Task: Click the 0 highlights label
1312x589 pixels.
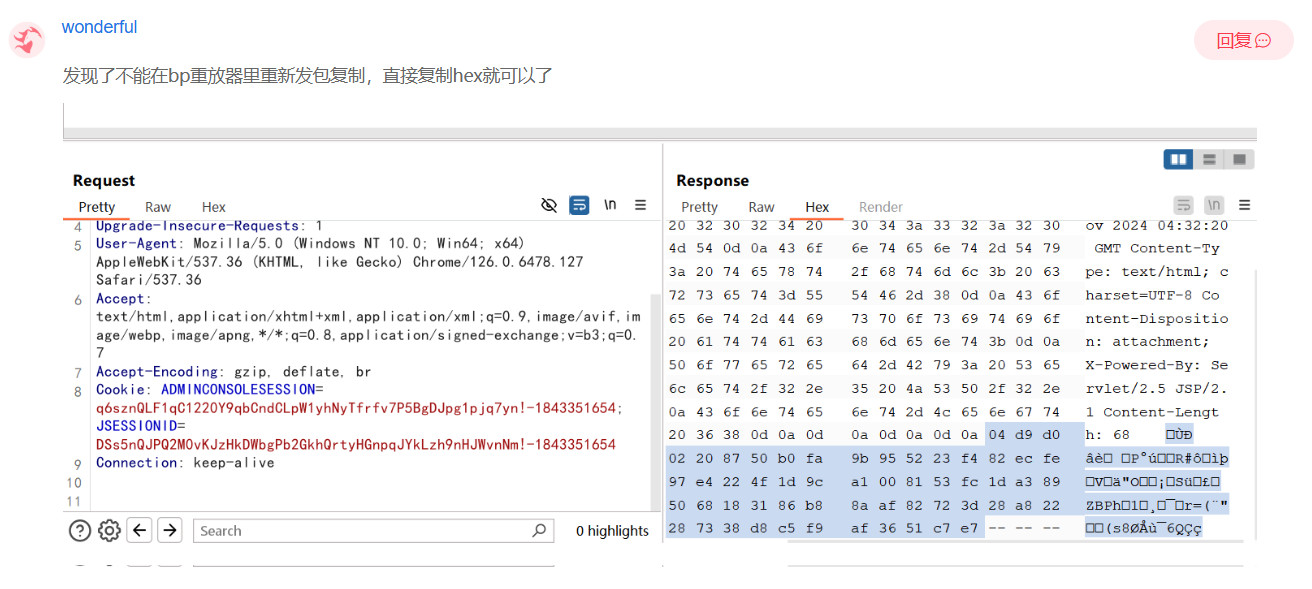Action: coord(612,531)
